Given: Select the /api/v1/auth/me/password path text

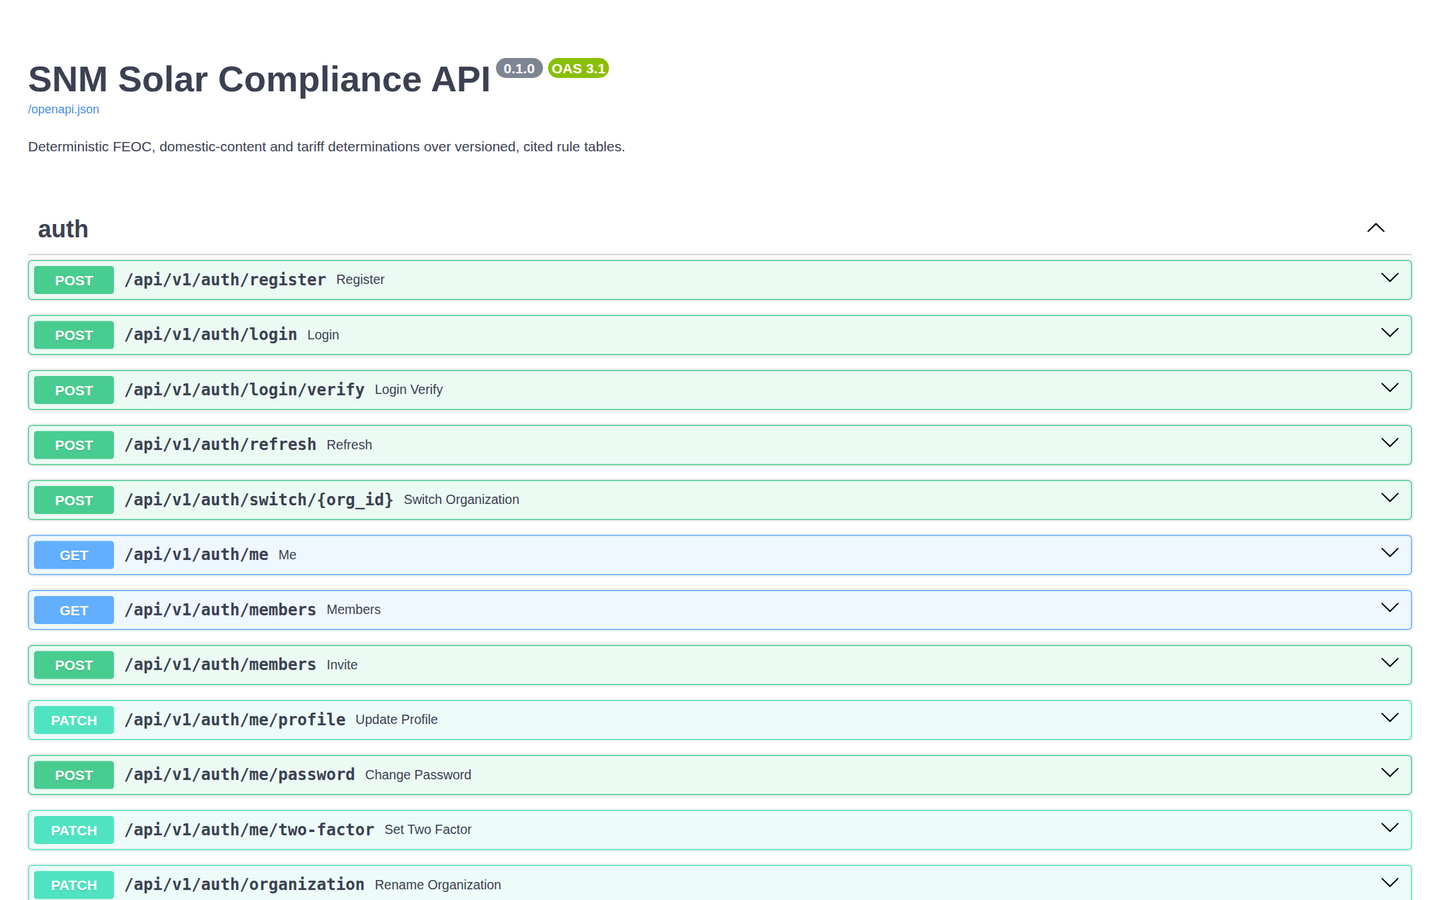Looking at the screenshot, I should point(240,774).
